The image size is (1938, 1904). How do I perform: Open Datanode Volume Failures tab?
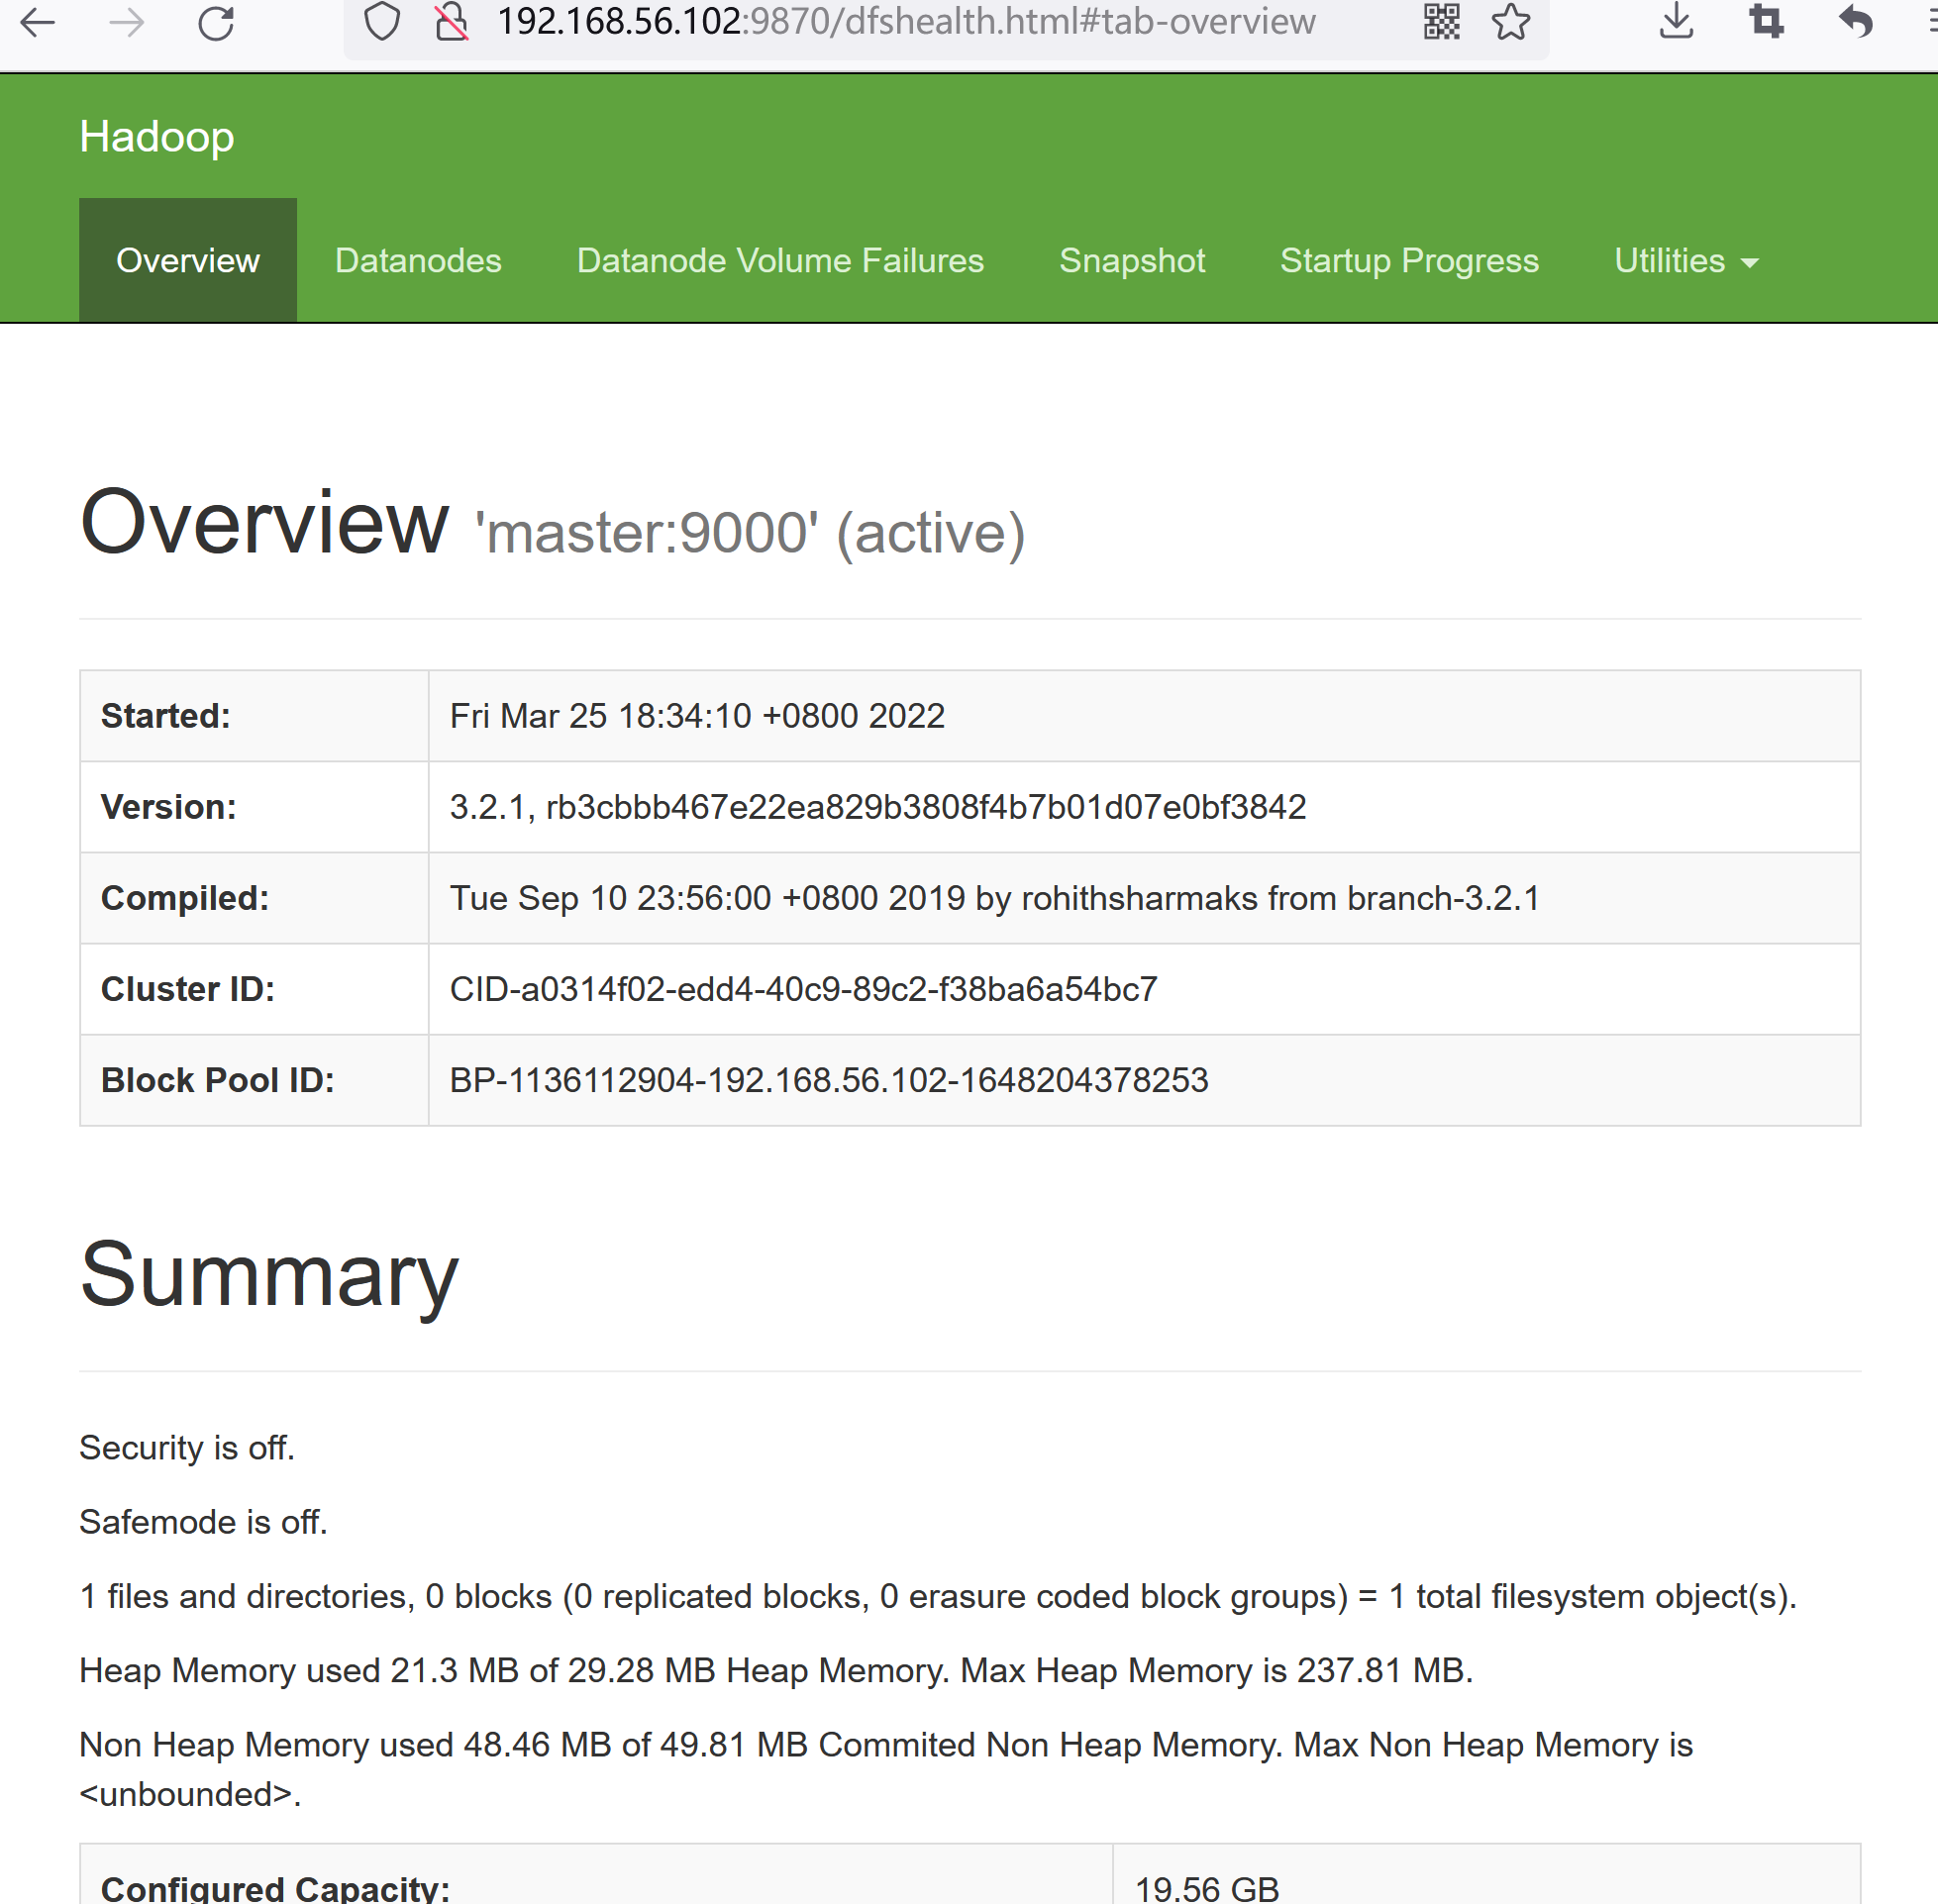tap(780, 261)
